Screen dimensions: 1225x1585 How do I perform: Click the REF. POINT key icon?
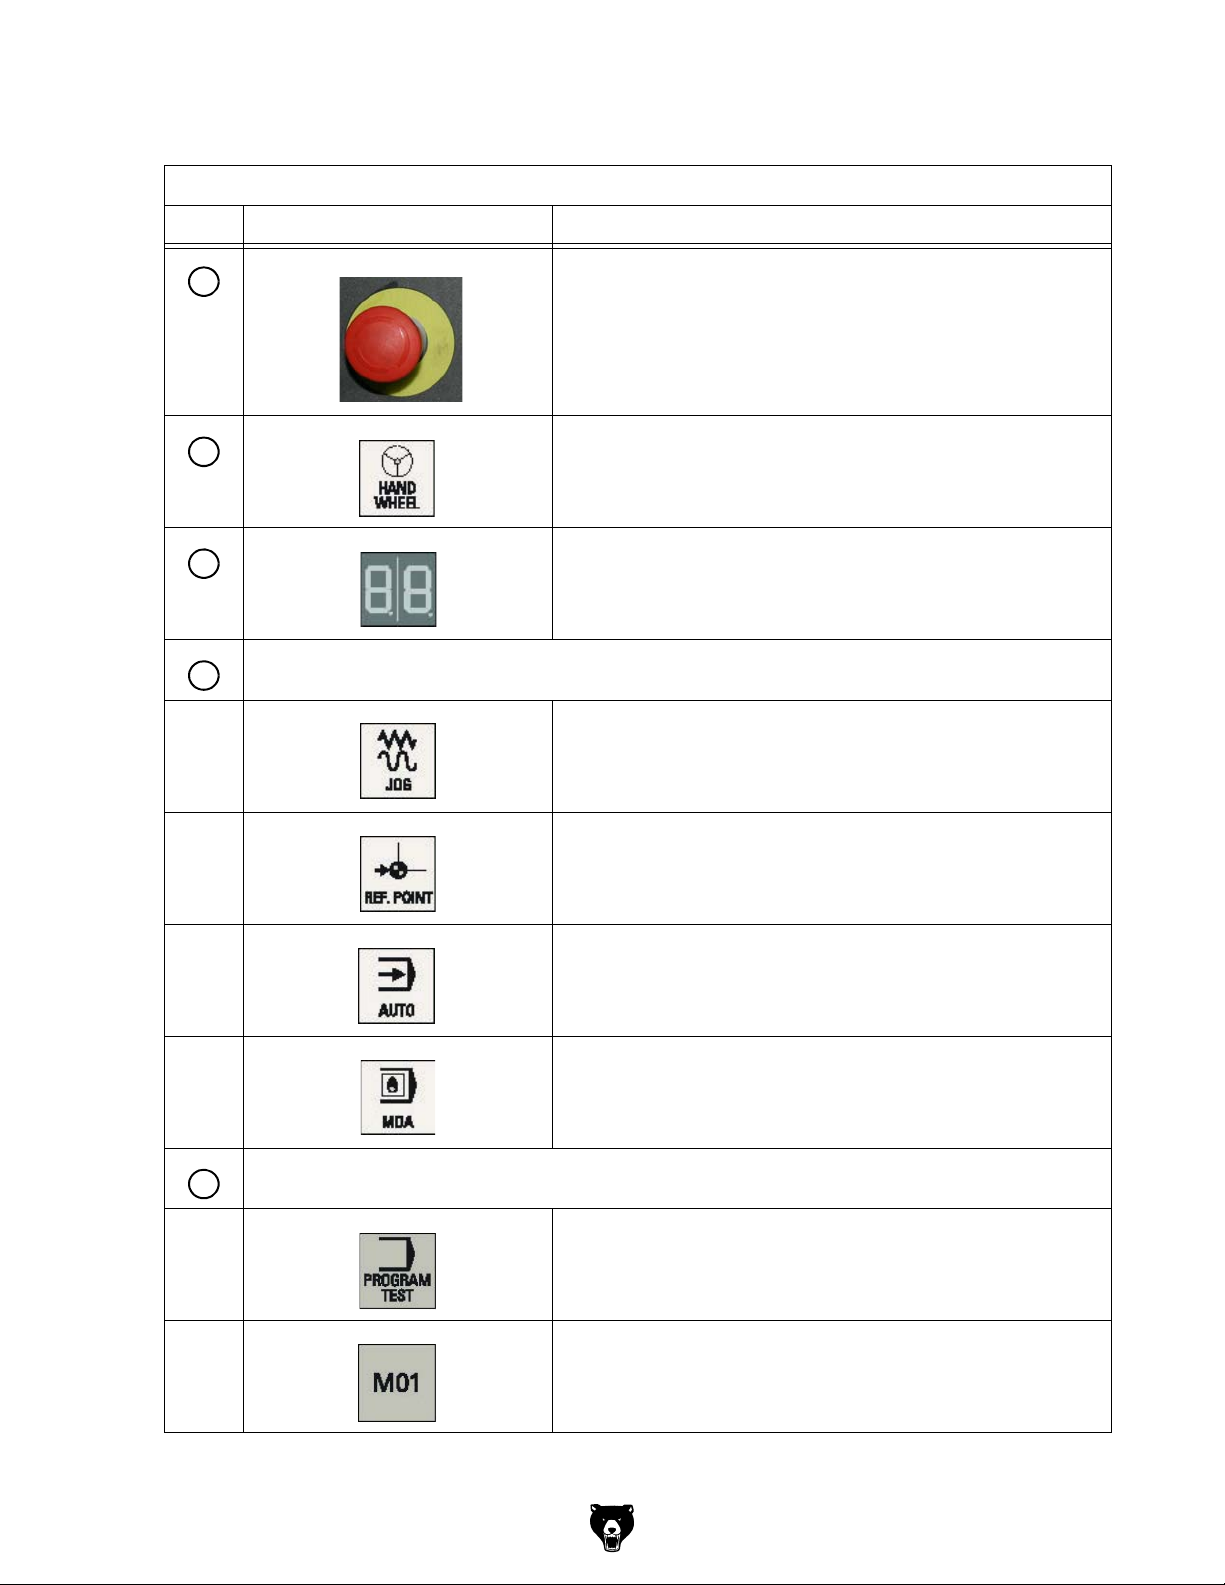click(398, 873)
